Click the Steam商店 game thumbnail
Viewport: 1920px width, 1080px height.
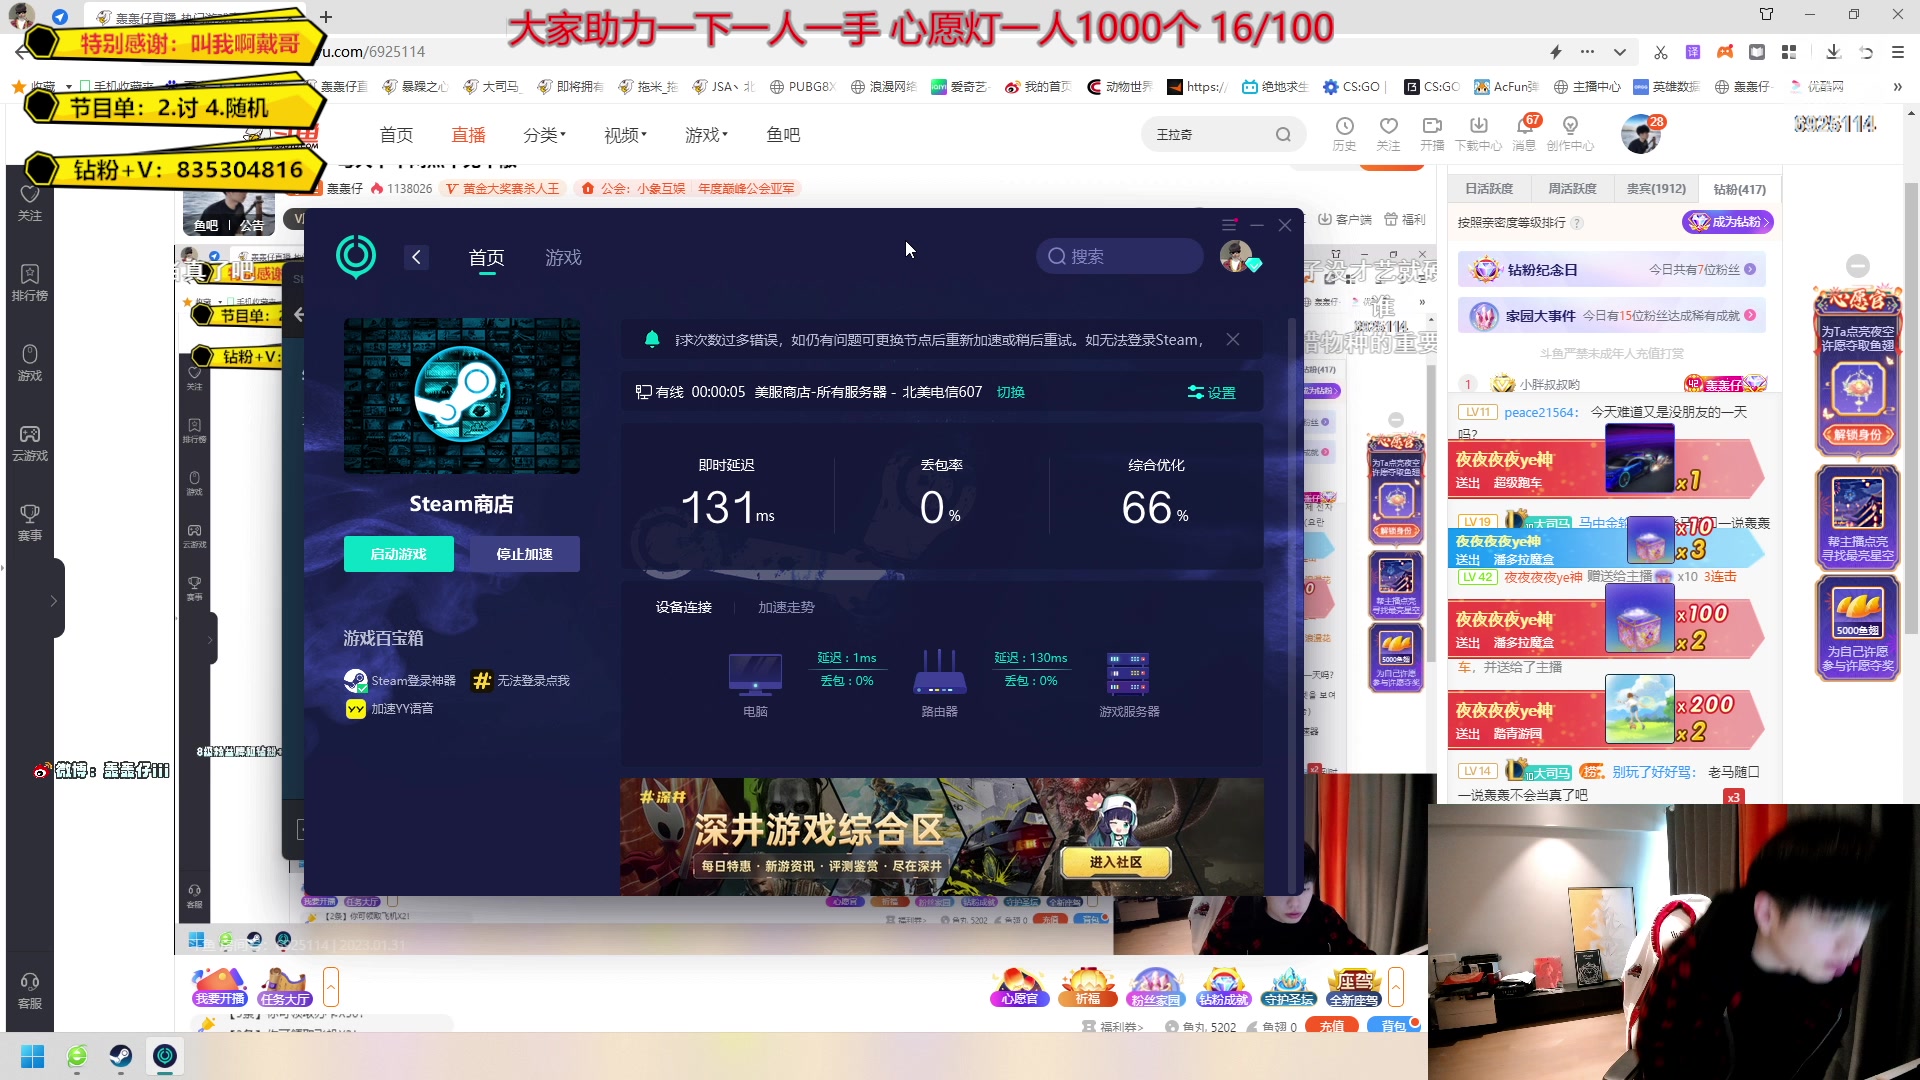462,396
